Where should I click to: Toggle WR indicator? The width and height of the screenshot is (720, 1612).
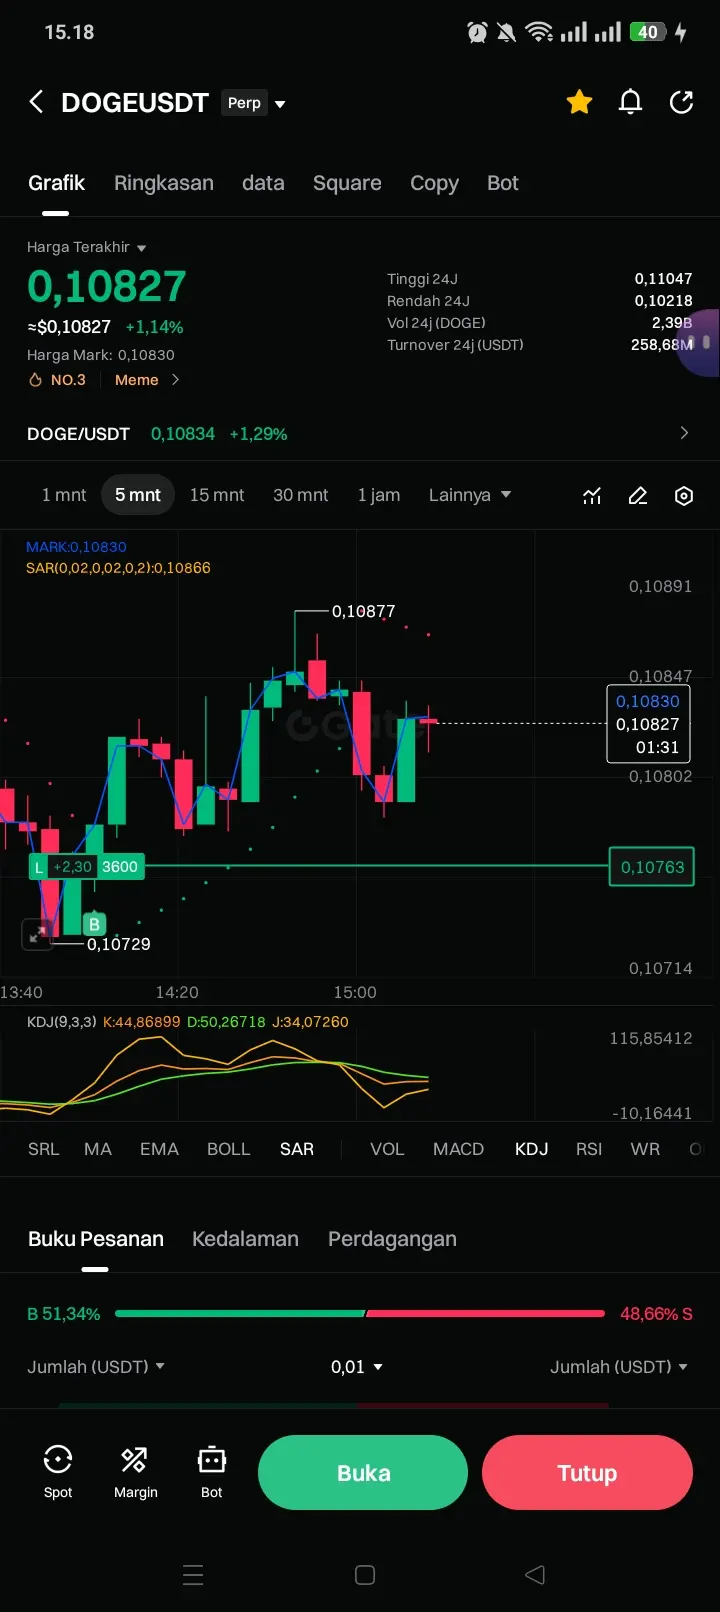[645, 1149]
